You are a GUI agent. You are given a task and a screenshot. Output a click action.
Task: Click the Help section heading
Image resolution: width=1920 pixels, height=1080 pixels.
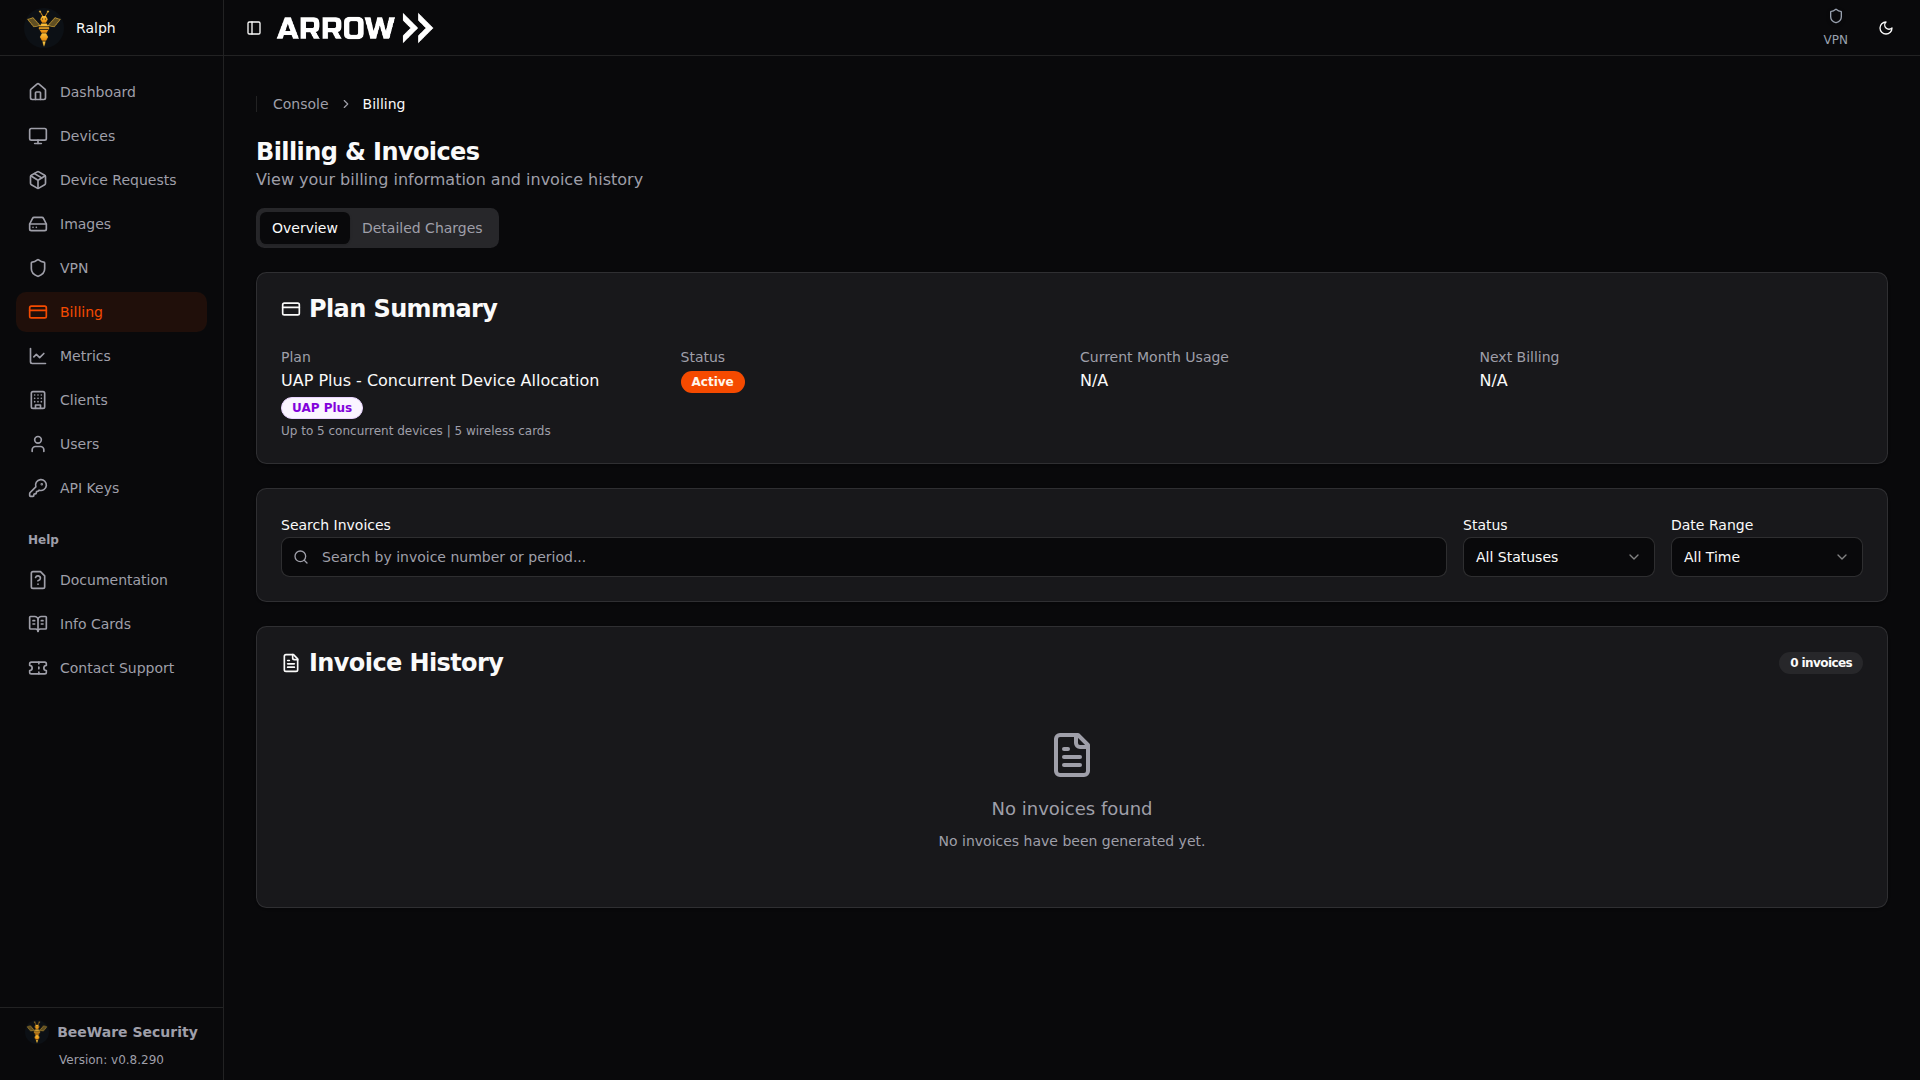(x=43, y=540)
